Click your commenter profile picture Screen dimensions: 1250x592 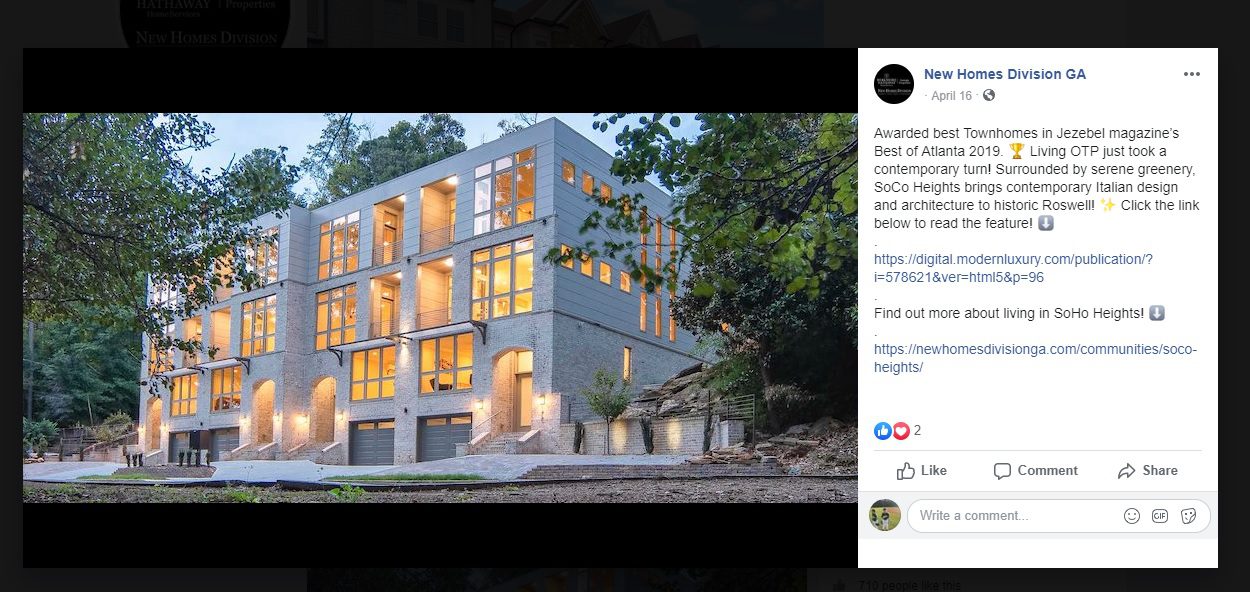pos(885,515)
